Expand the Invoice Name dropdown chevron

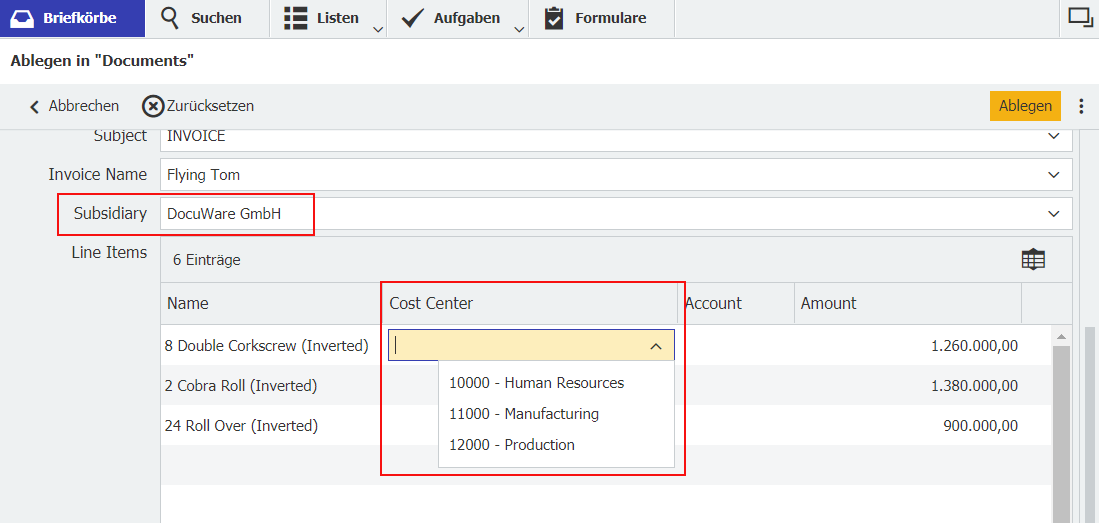tap(1054, 175)
